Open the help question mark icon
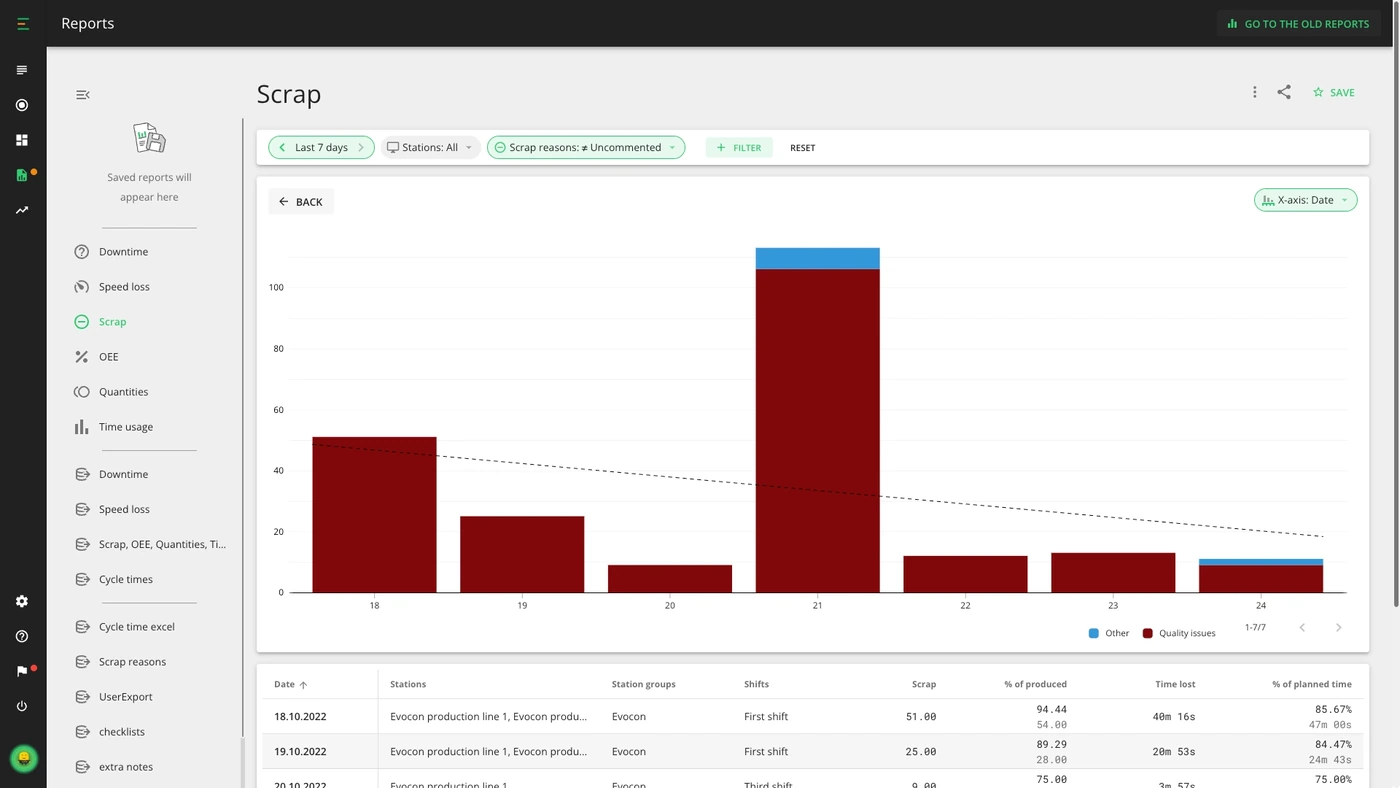Viewport: 1400px width, 788px height. 22,636
